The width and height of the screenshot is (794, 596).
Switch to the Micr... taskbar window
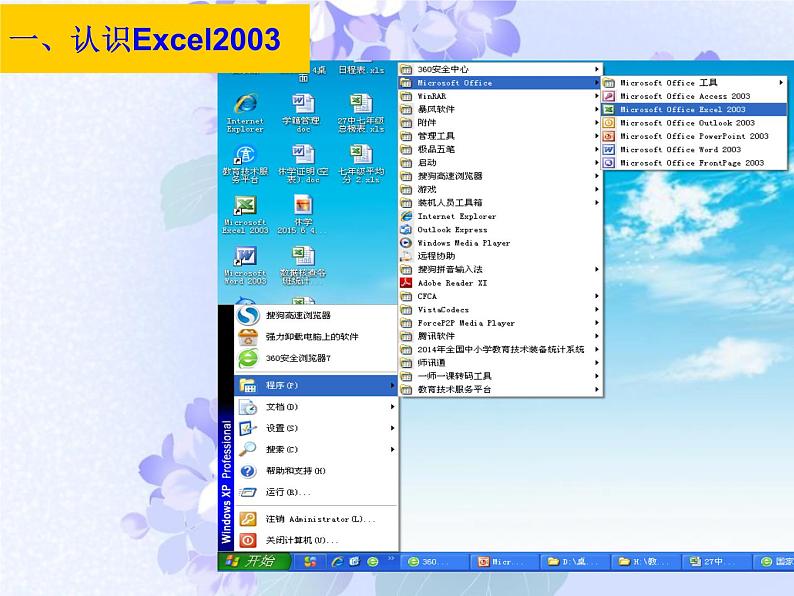[x=504, y=562]
